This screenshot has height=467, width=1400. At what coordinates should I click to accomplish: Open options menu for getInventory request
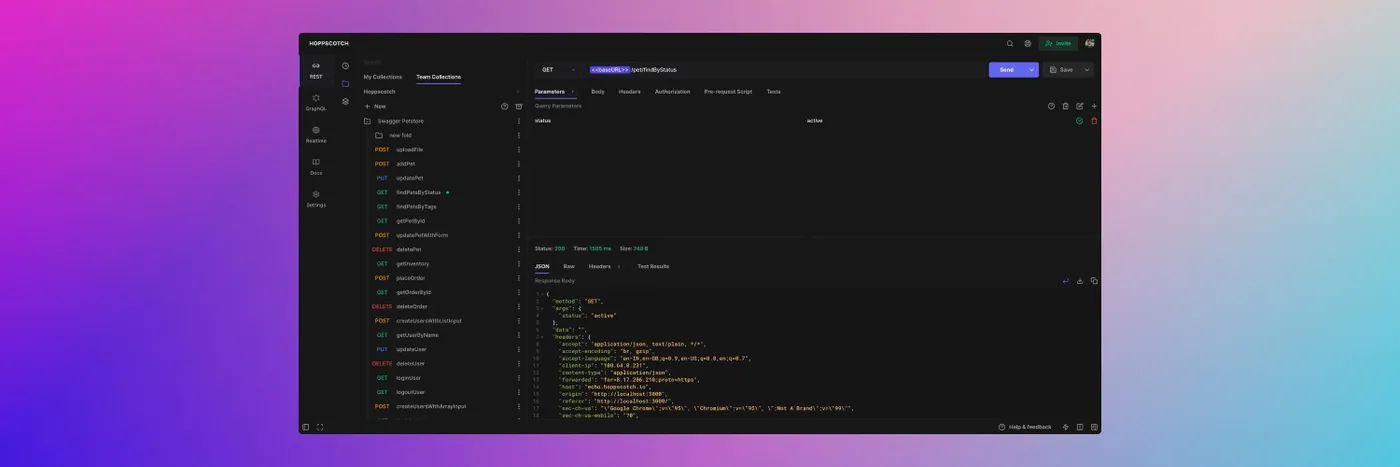[x=519, y=264]
